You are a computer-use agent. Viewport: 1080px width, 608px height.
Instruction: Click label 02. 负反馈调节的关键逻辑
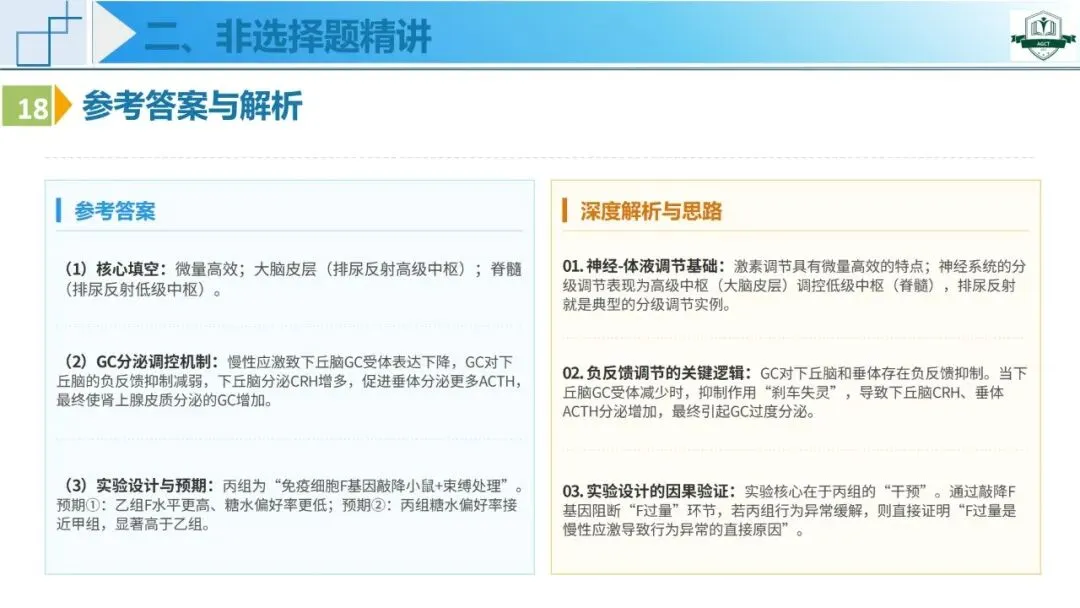pos(657,373)
